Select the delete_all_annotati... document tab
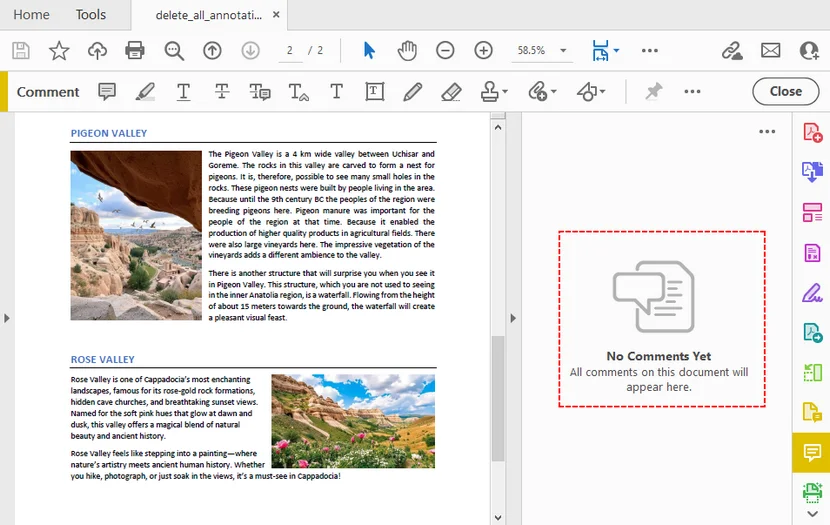 pyautogui.click(x=209, y=15)
